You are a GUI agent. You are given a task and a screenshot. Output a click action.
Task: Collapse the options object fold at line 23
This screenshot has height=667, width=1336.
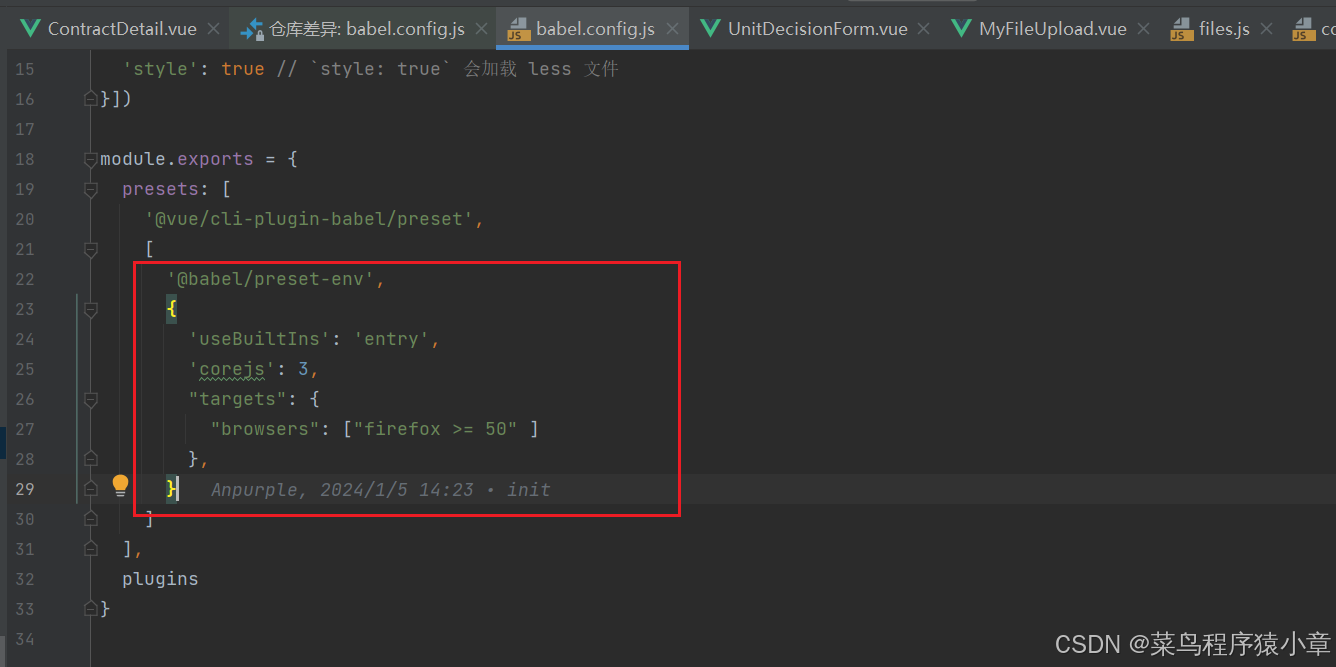91,309
